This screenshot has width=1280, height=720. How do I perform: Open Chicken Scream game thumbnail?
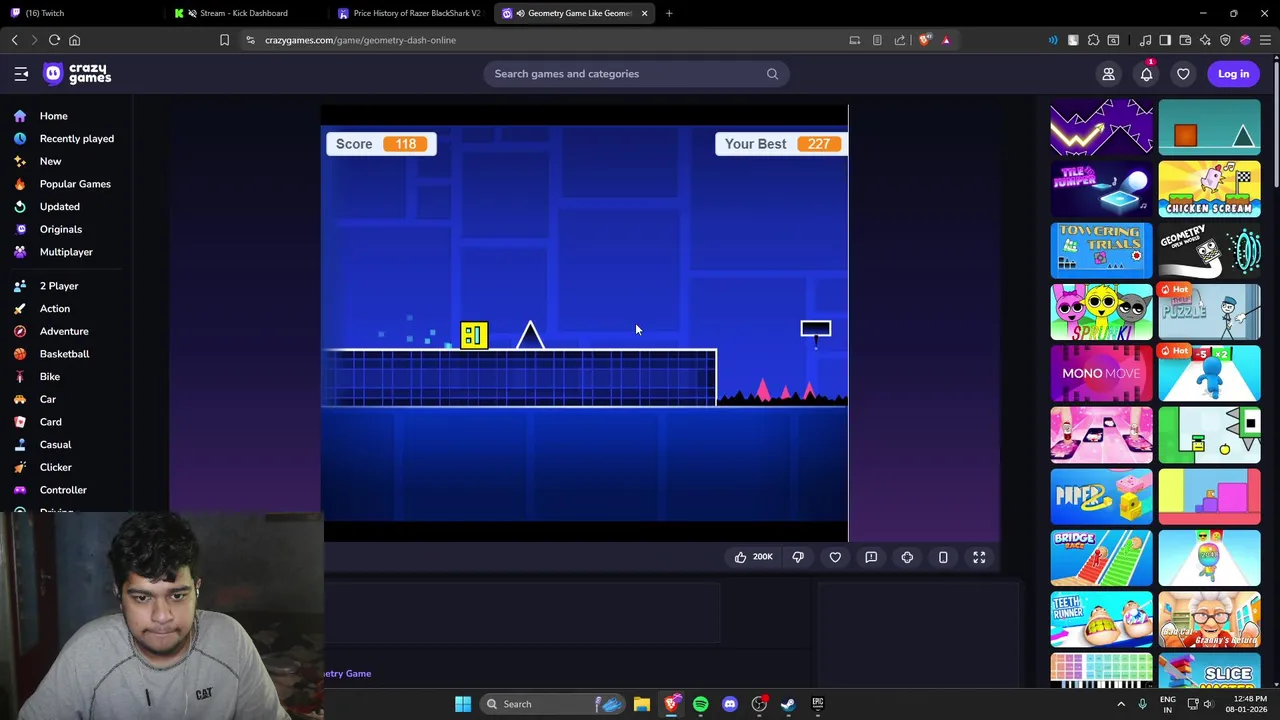coord(1209,189)
